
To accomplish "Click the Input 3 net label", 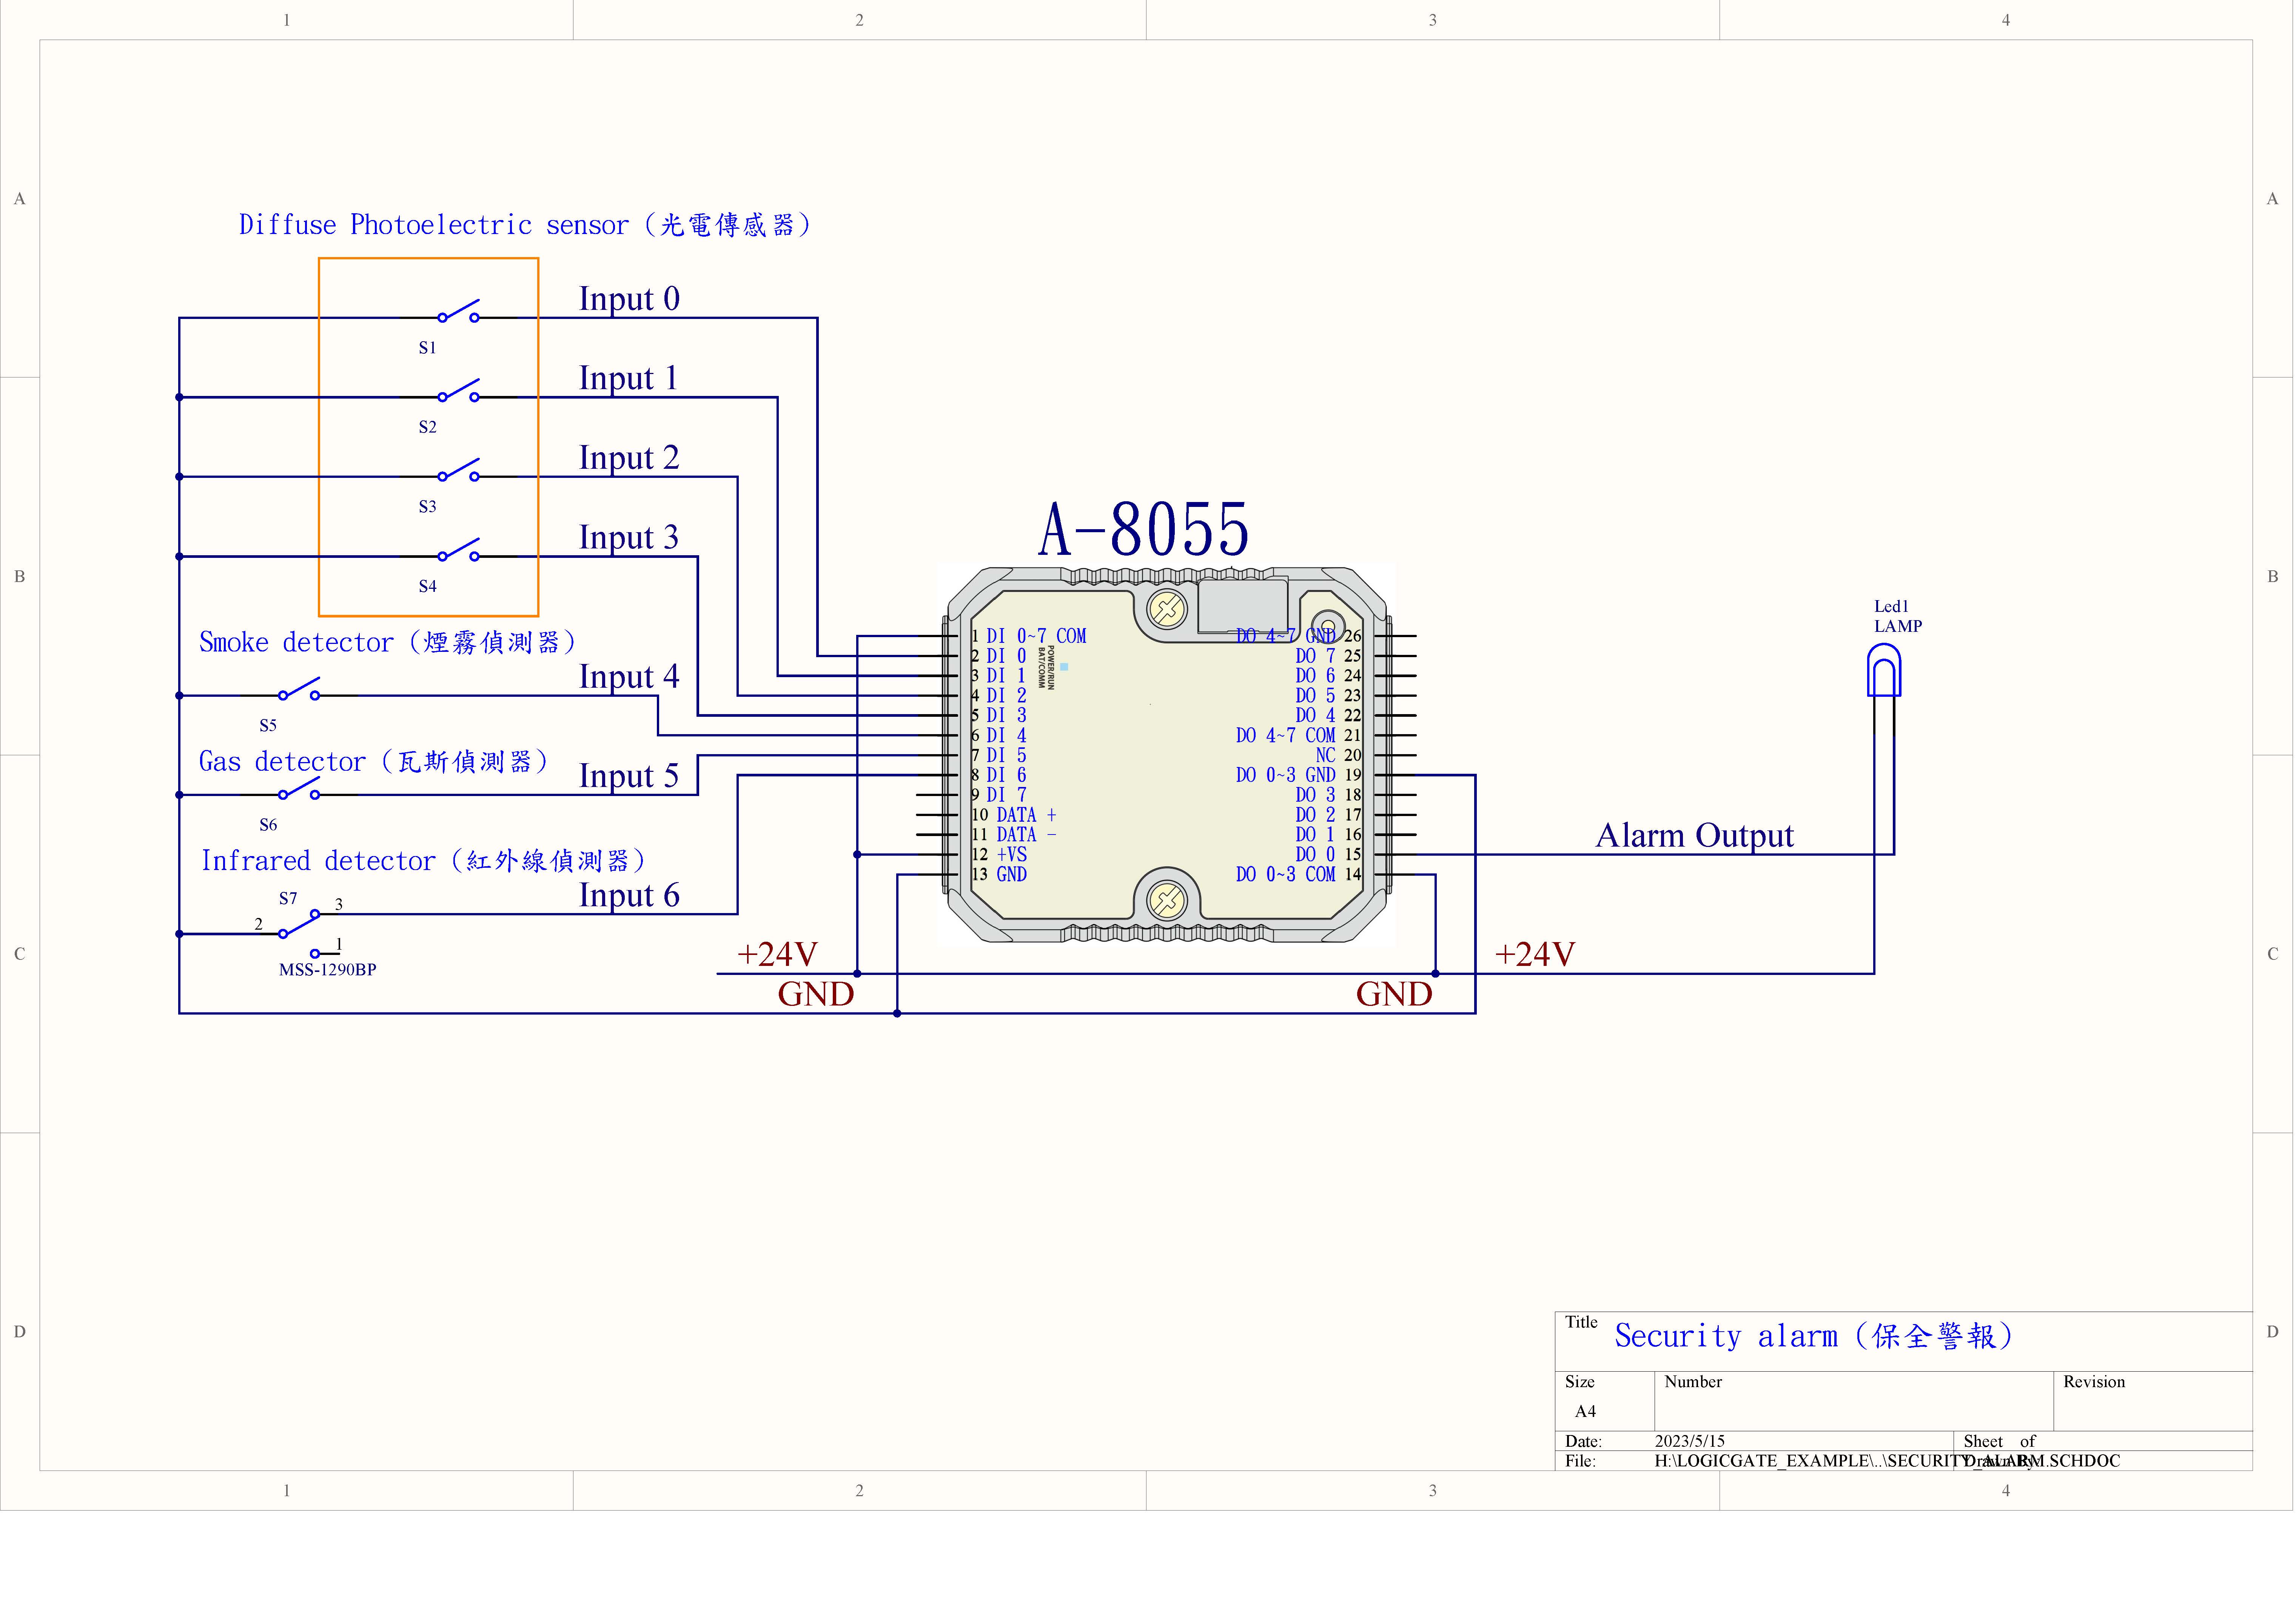I will click(x=629, y=537).
